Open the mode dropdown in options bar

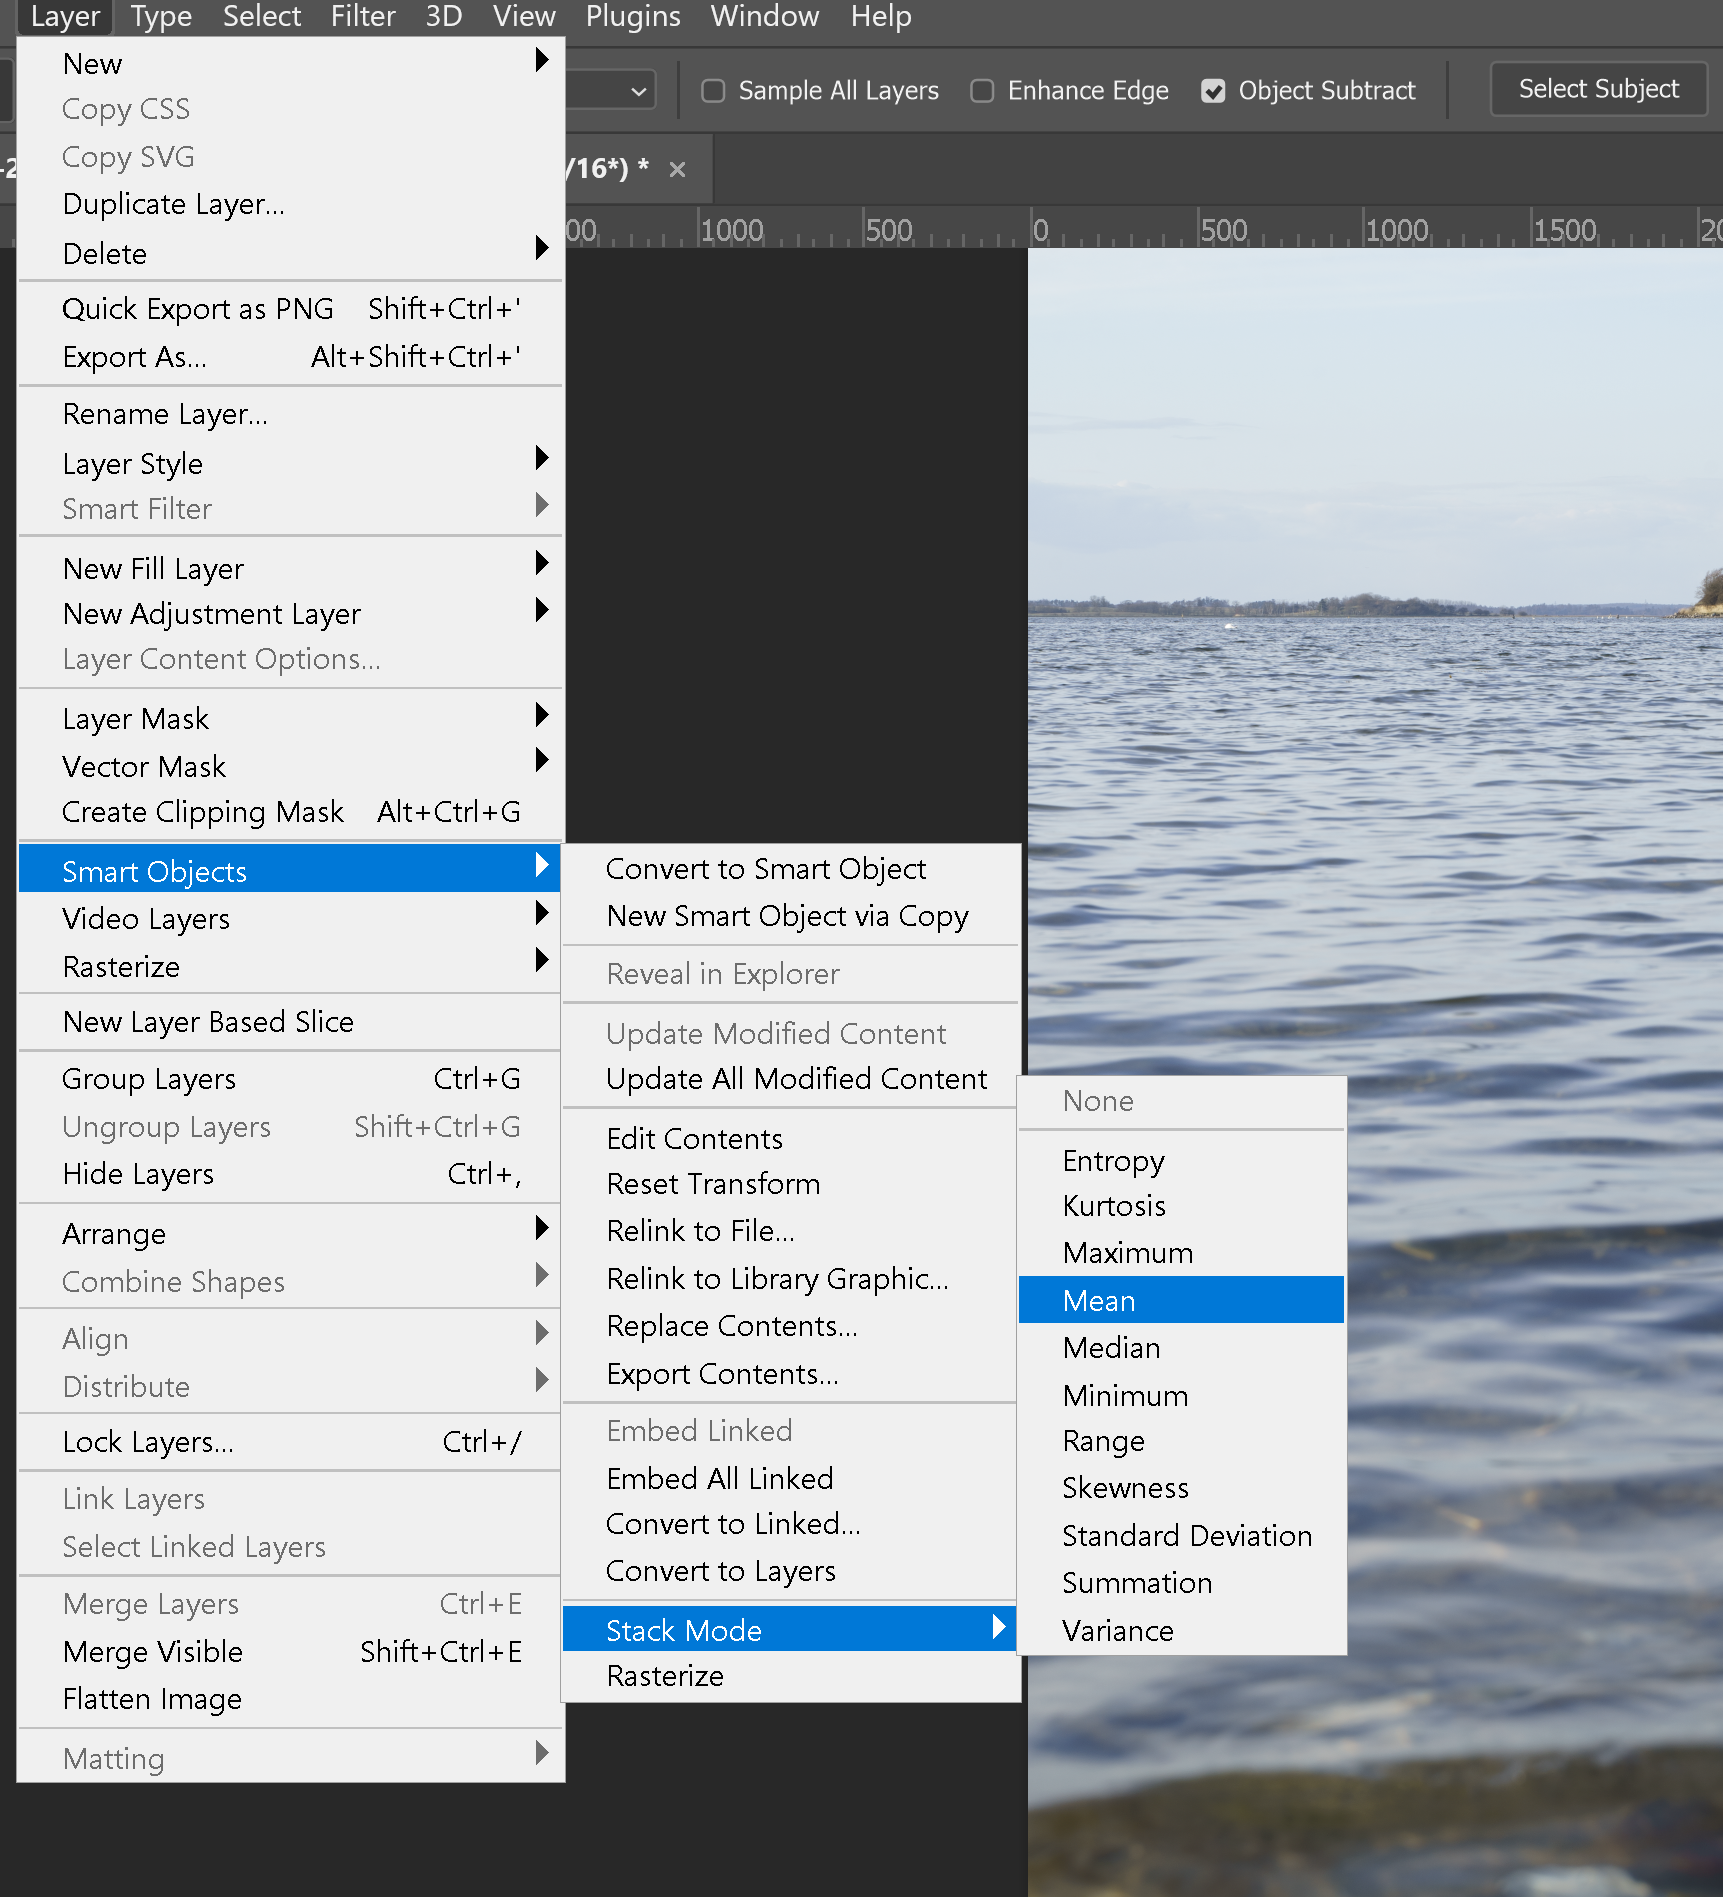pyautogui.click(x=612, y=92)
